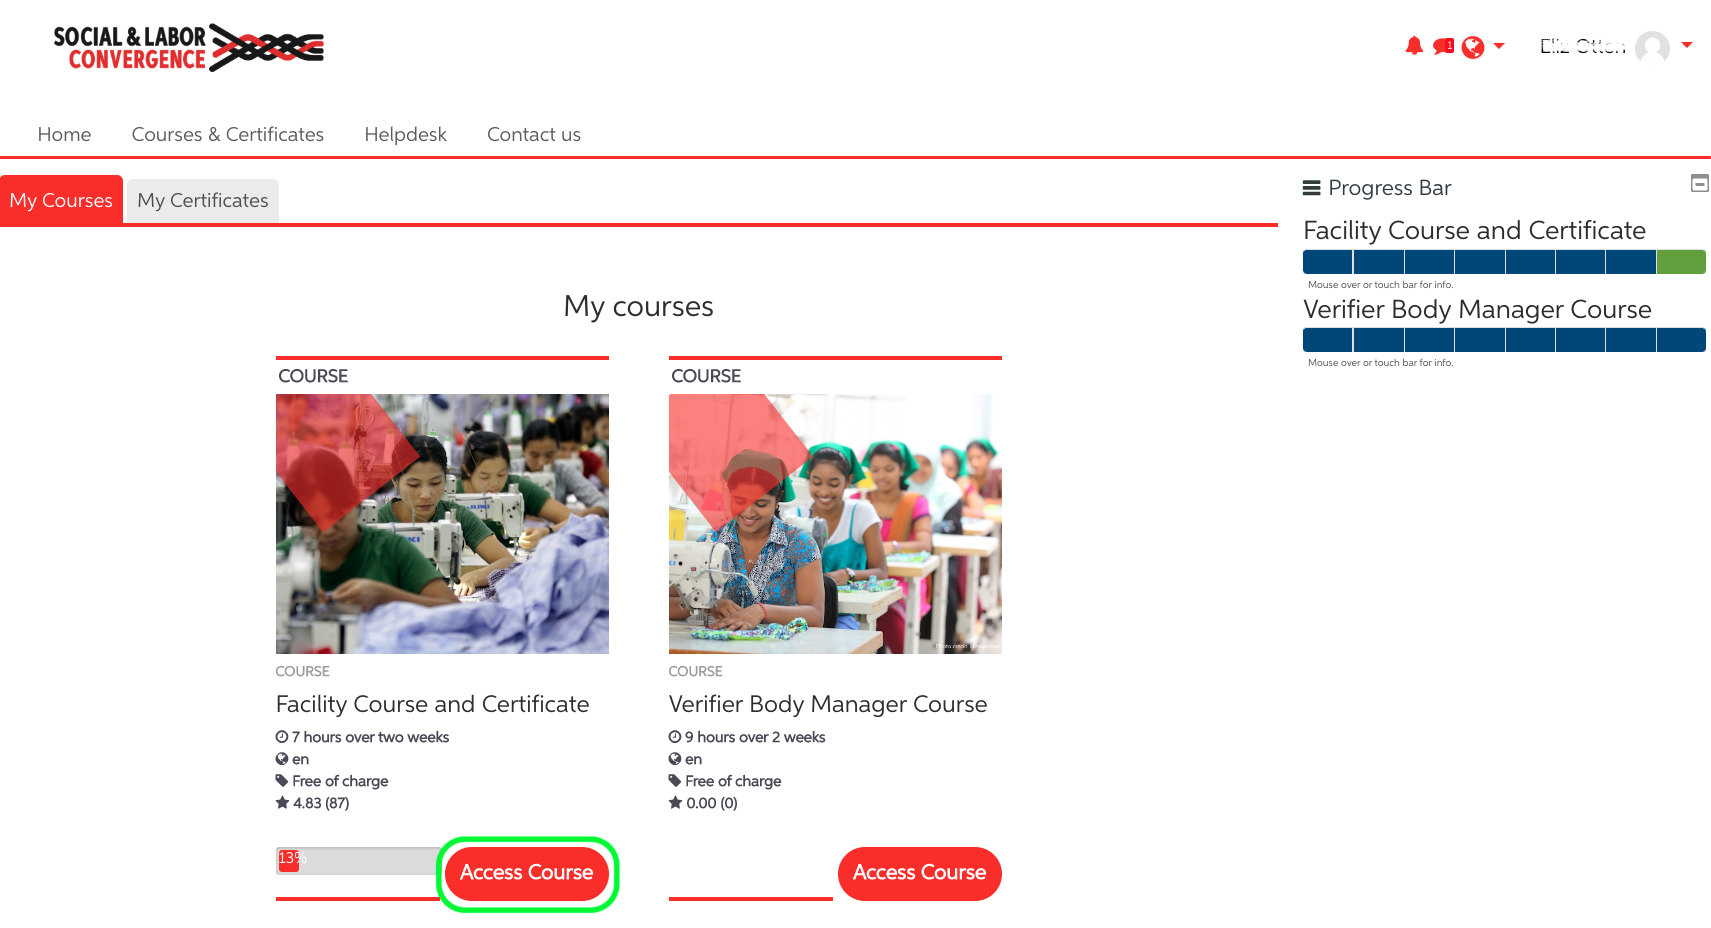The width and height of the screenshot is (1711, 928).
Task: Click the green segment of Facility progress bar
Action: 1680,262
